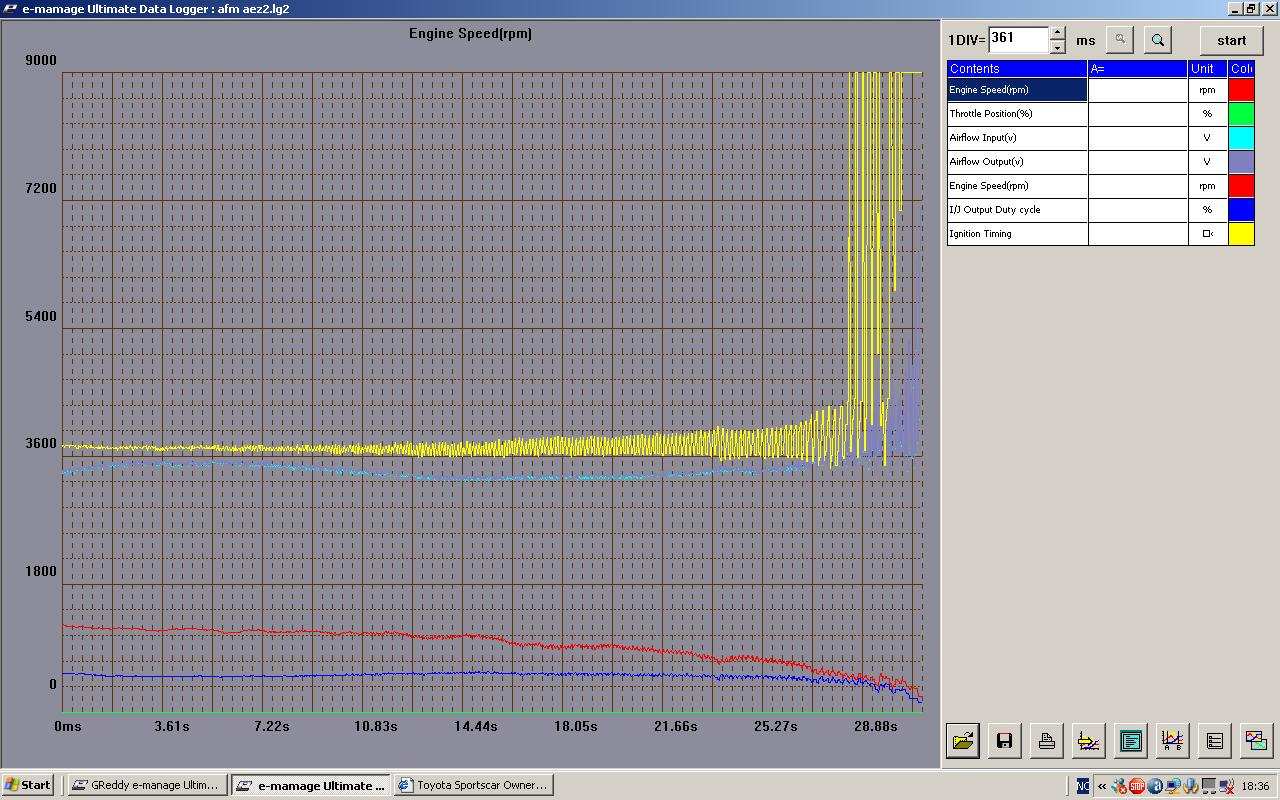This screenshot has height=800, width=1280.
Task: Print the graph using printer icon
Action: click(x=1046, y=740)
